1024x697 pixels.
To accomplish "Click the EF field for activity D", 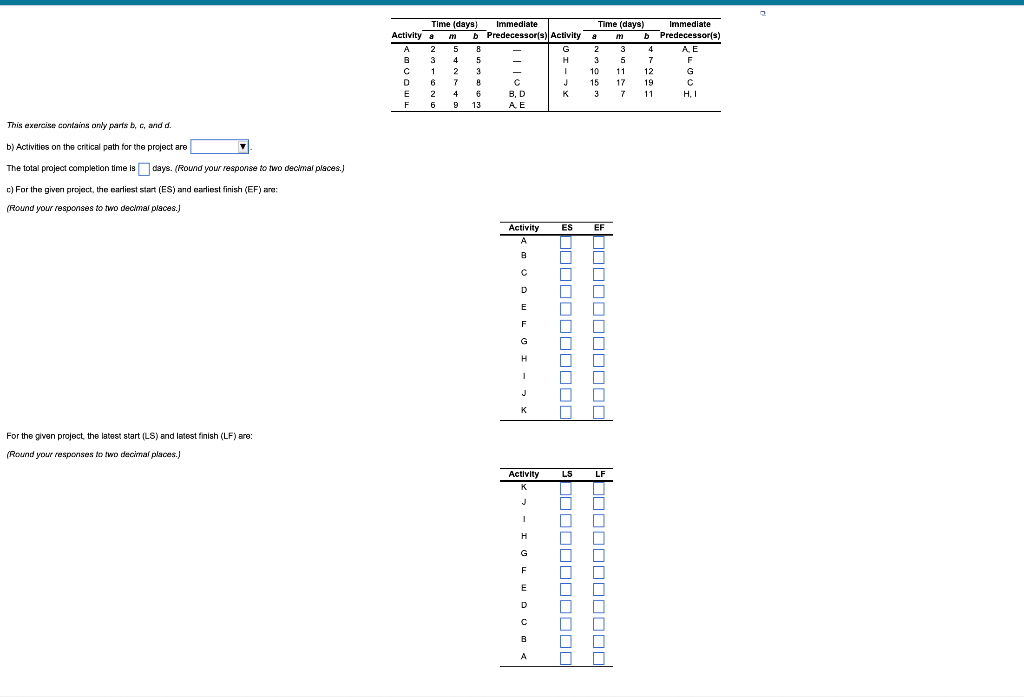I will tap(599, 291).
